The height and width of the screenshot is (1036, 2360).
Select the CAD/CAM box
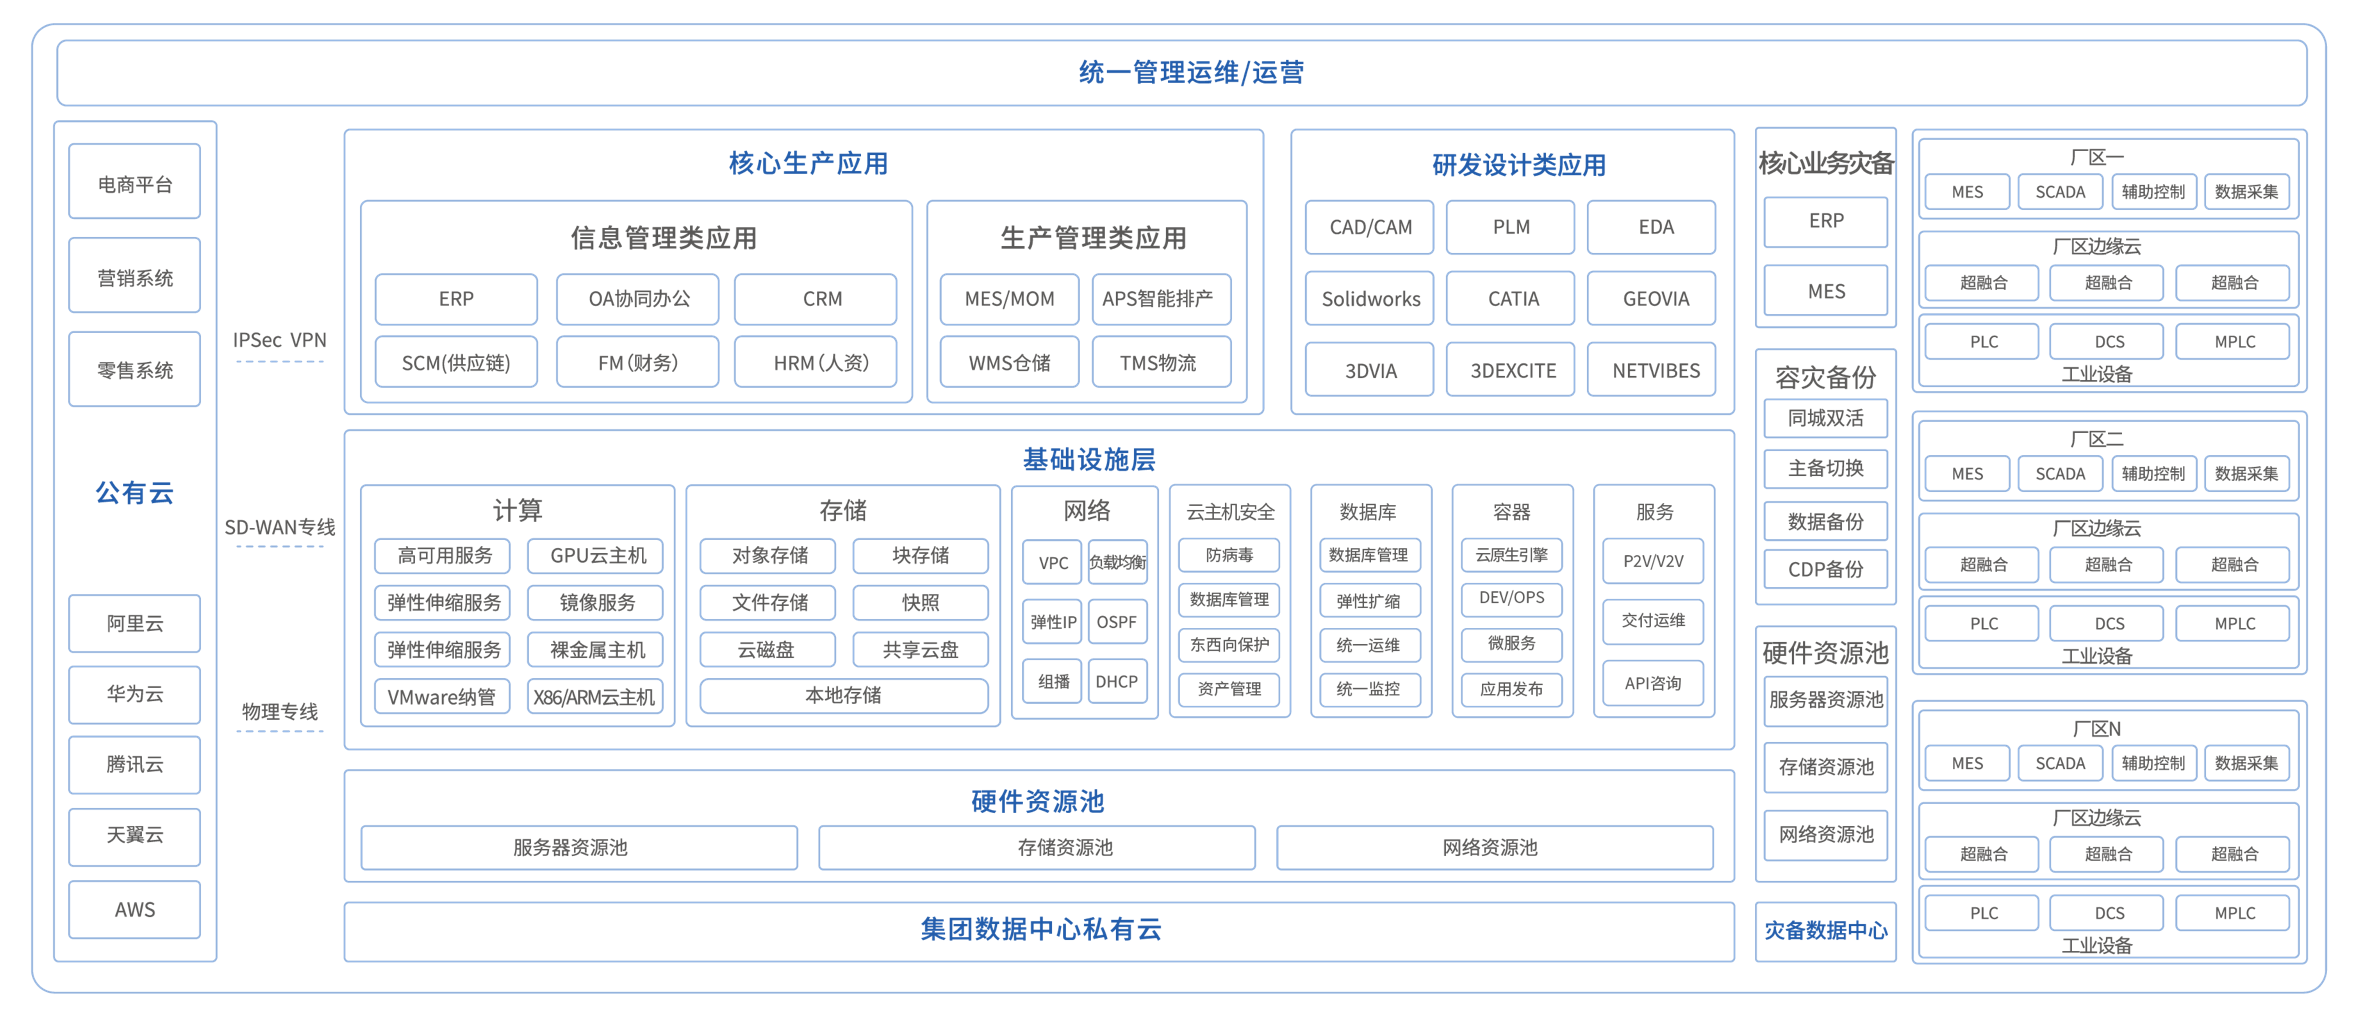pos(1370,227)
